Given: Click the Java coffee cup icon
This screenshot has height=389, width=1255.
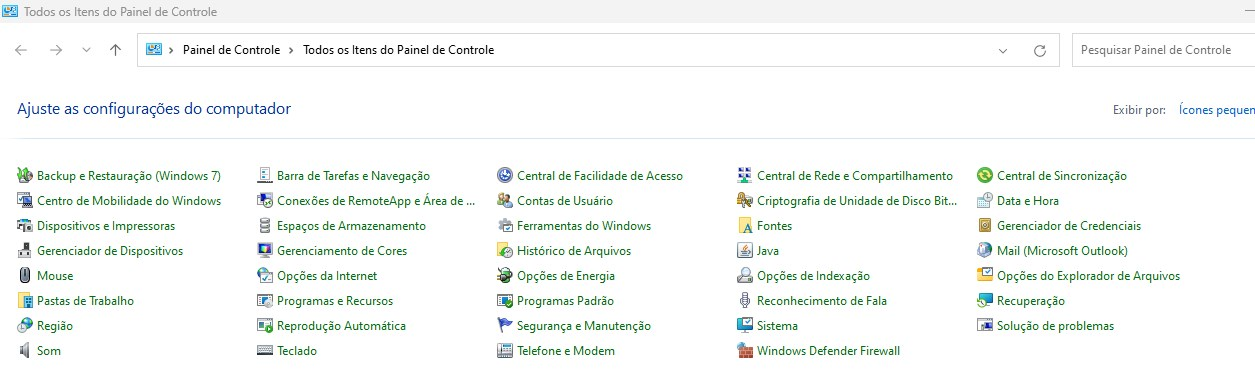Looking at the screenshot, I should click(745, 251).
